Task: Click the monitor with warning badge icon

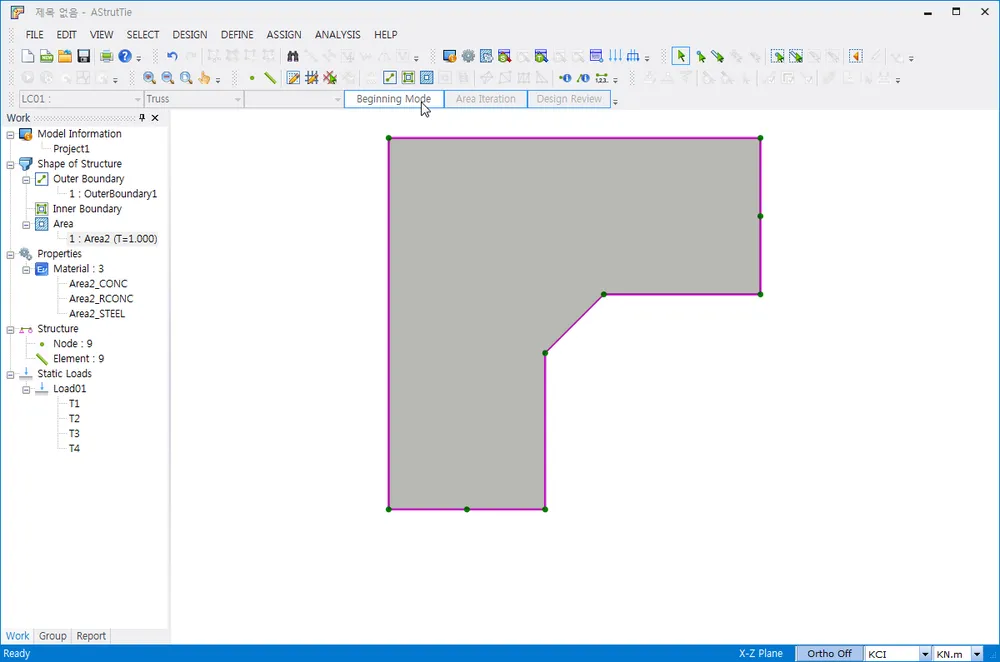Action: click(450, 57)
